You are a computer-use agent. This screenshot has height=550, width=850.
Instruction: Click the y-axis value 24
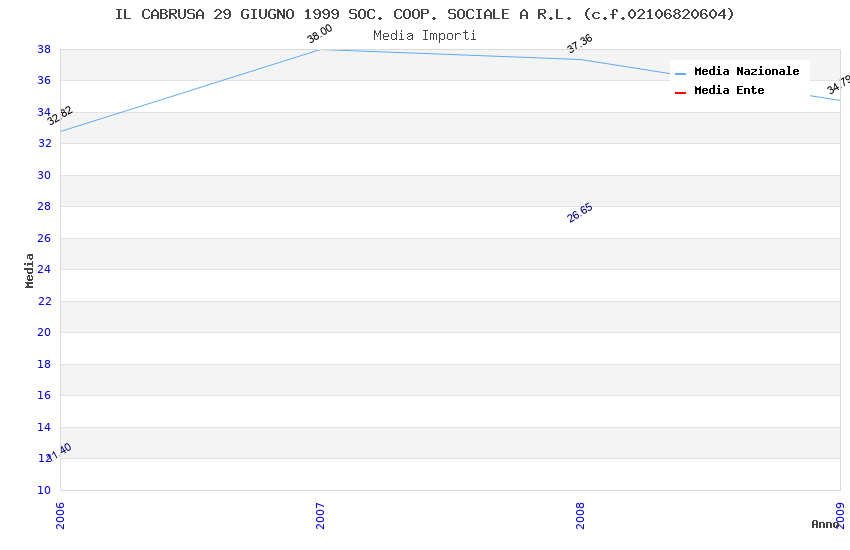[x=44, y=269]
